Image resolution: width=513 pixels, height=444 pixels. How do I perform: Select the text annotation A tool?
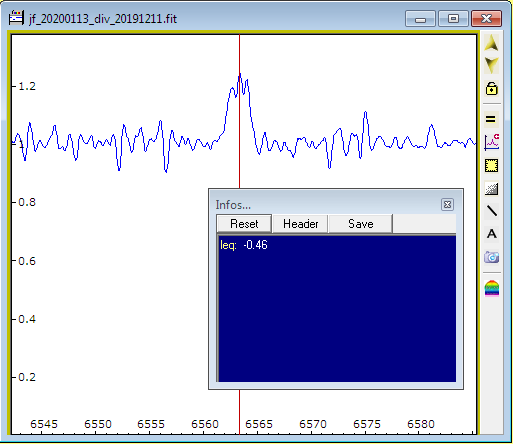pos(492,234)
